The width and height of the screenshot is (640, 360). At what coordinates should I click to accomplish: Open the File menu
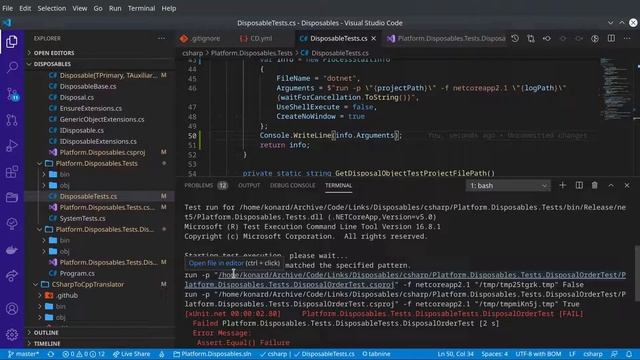tap(7, 8)
